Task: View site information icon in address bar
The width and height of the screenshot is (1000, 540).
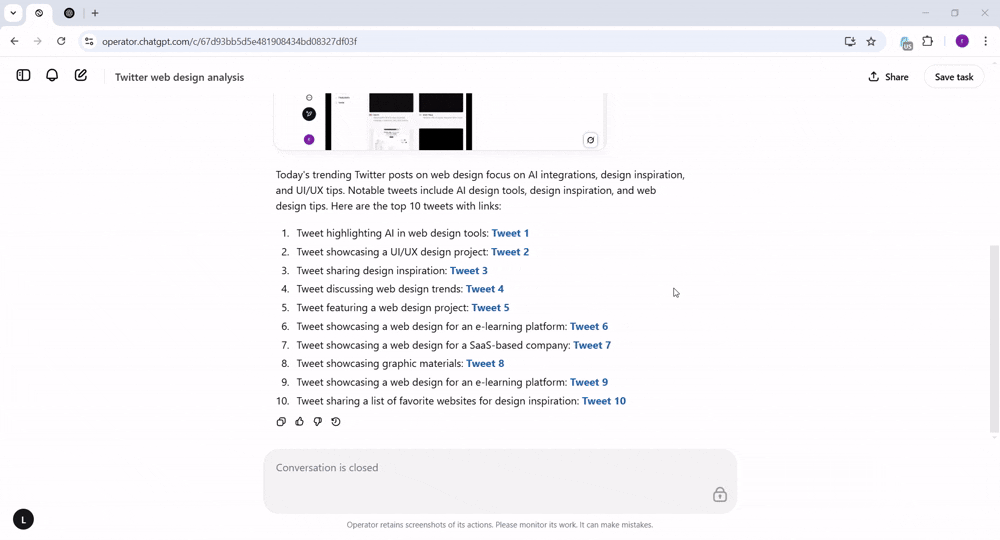Action: [x=89, y=41]
